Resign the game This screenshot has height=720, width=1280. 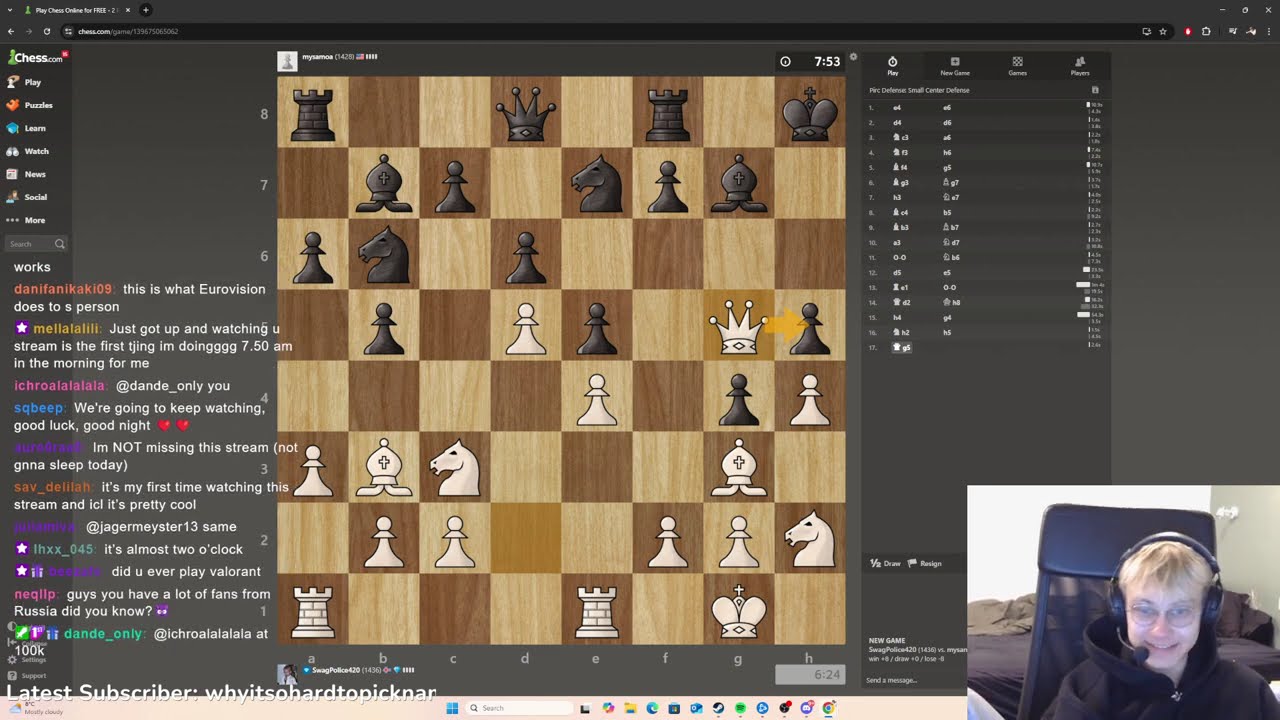[925, 564]
